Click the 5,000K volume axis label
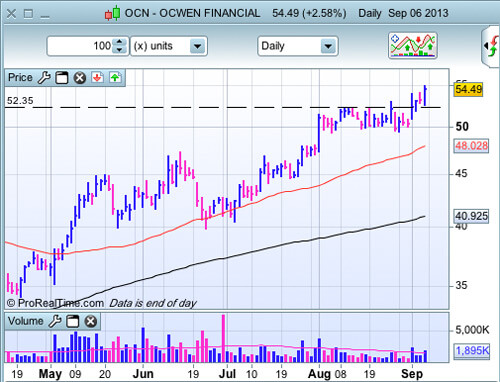 coord(472,330)
